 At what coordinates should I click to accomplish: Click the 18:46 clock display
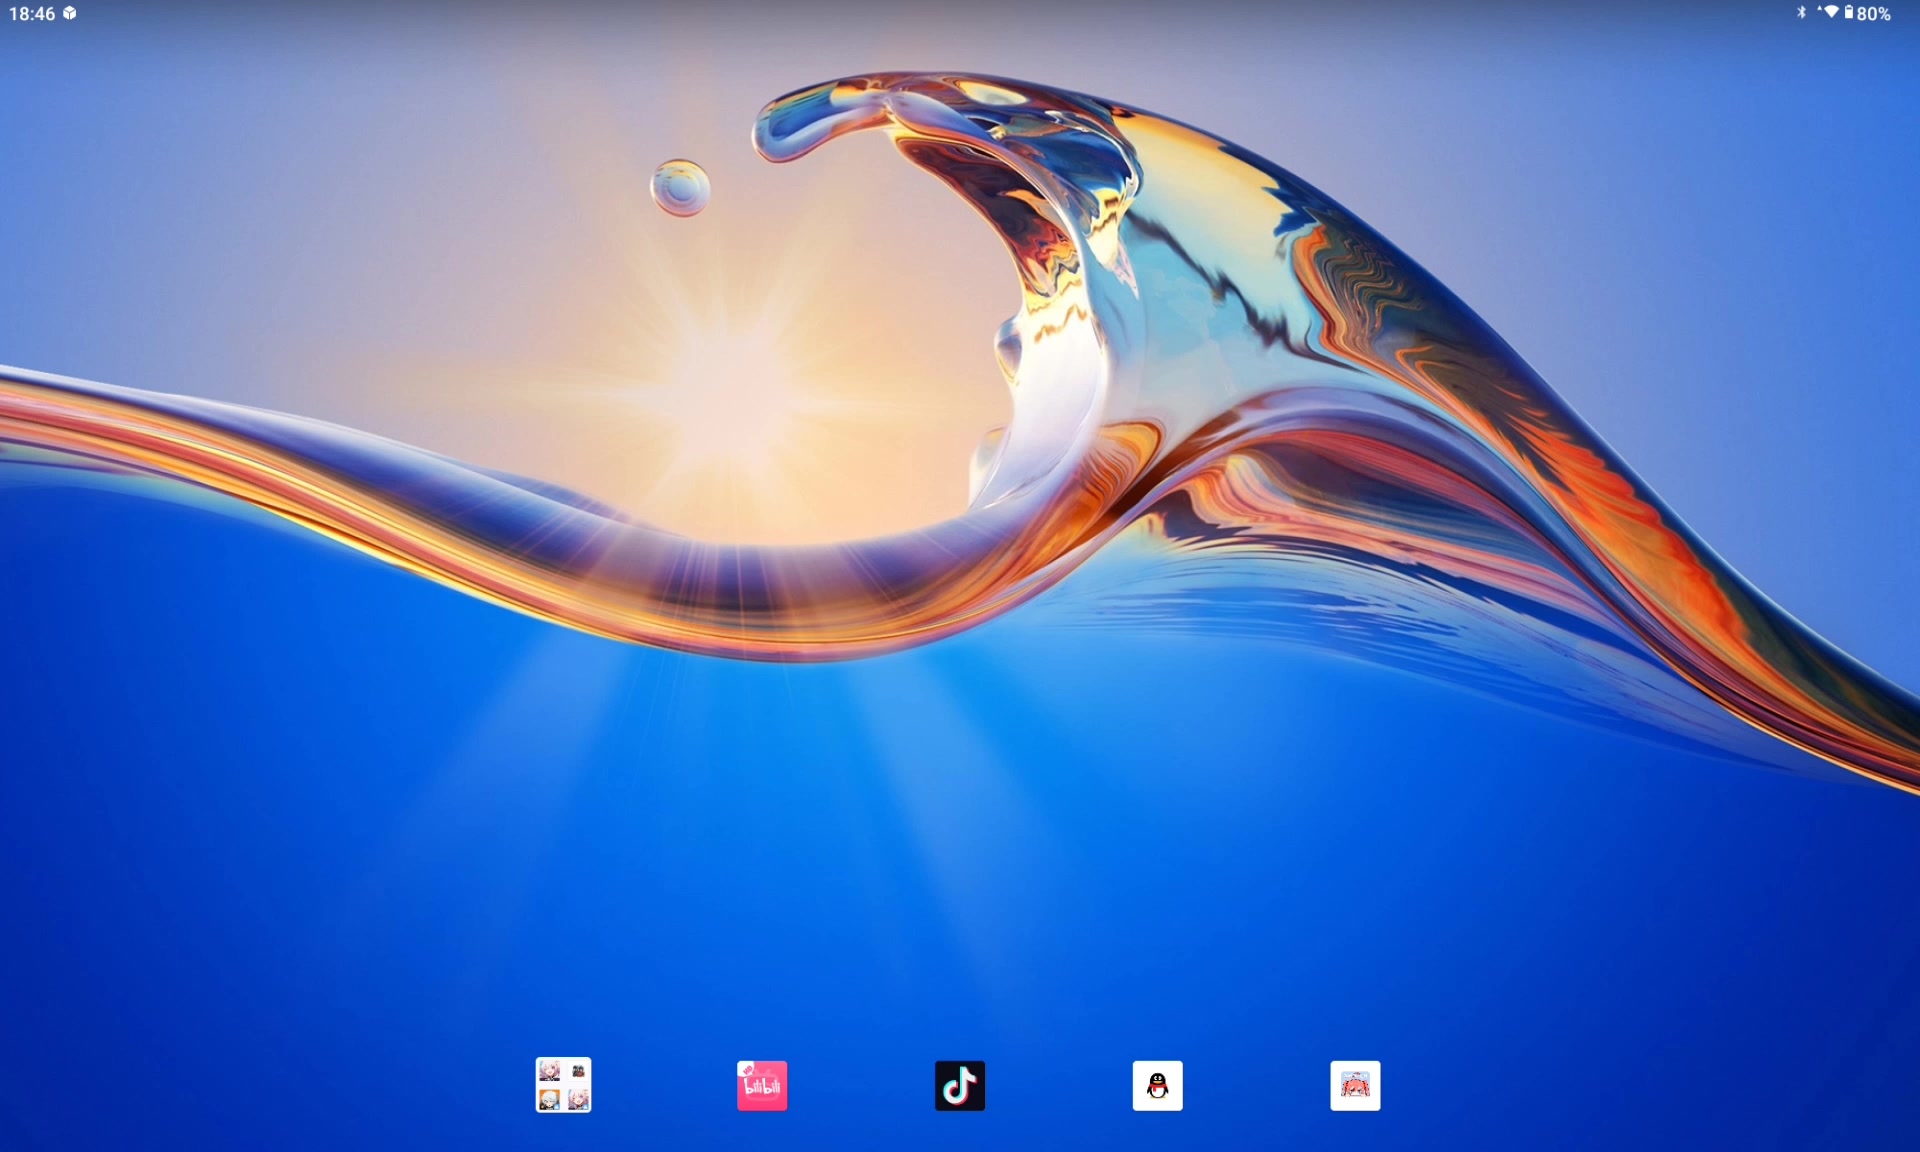tap(32, 13)
